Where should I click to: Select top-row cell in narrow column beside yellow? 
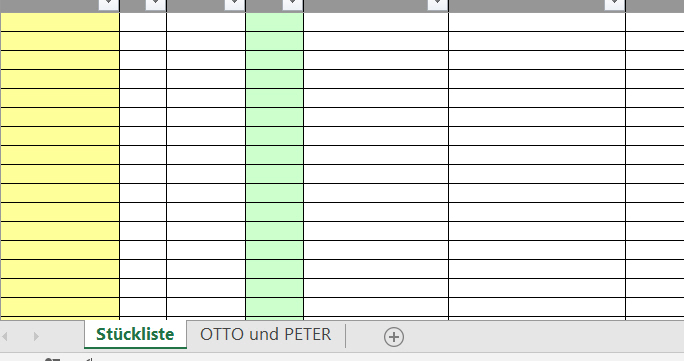point(143,22)
